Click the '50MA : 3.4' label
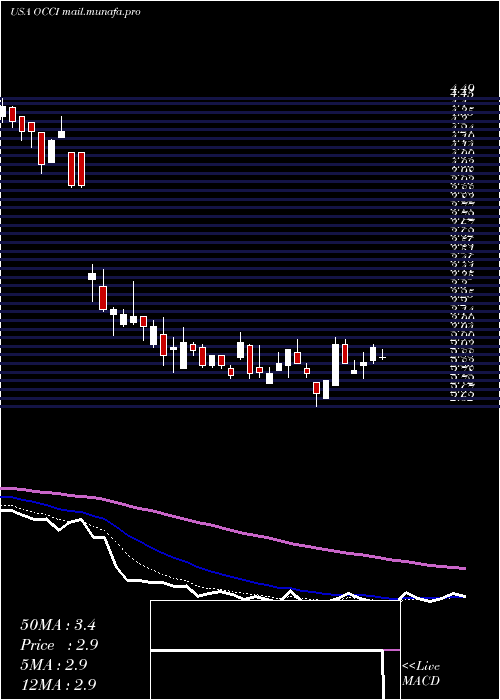 tap(58, 625)
